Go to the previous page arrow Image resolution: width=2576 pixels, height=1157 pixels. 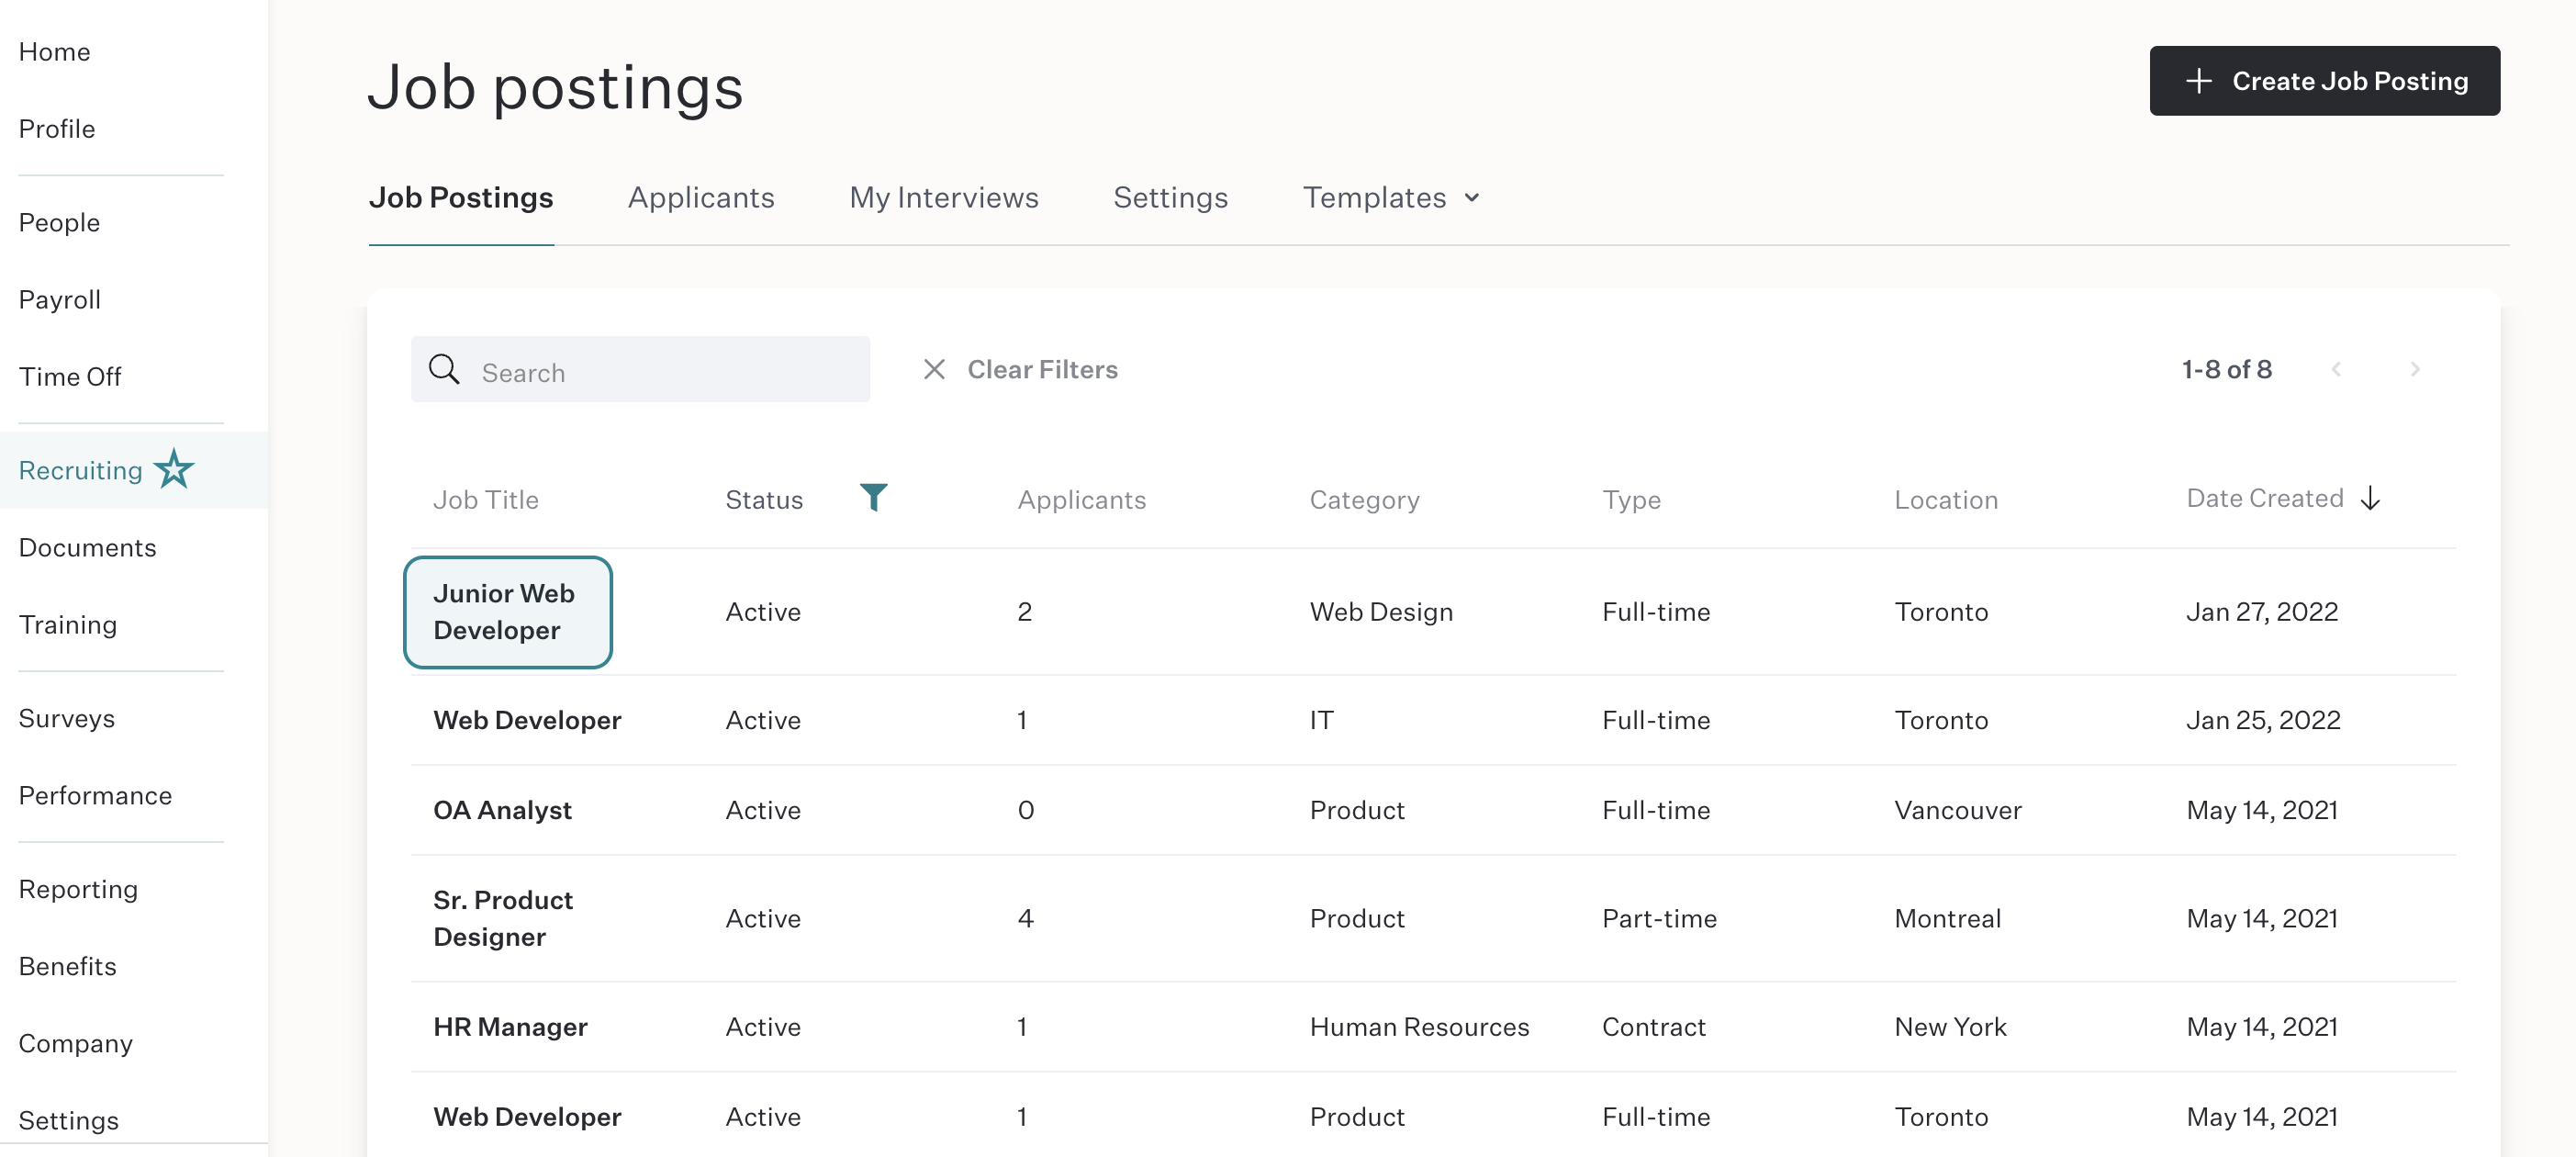tap(2336, 370)
